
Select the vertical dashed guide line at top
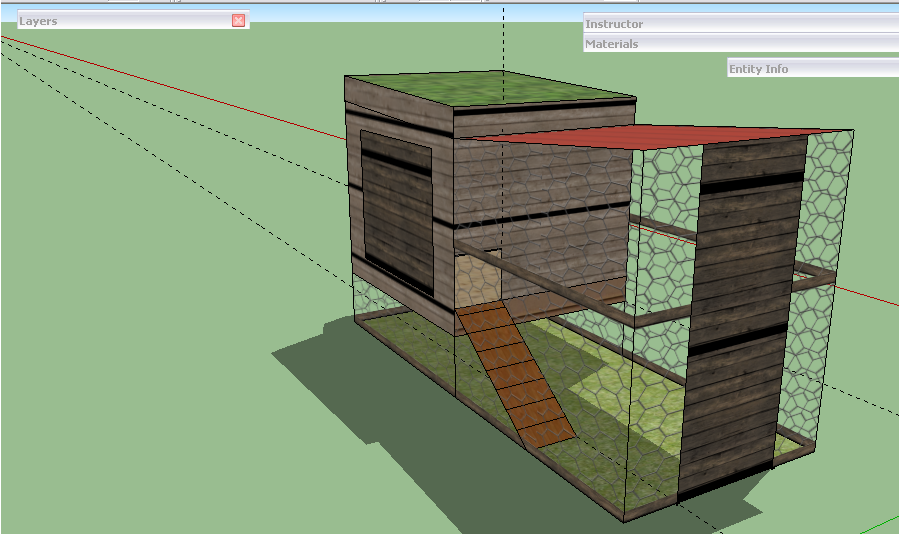coord(503,40)
